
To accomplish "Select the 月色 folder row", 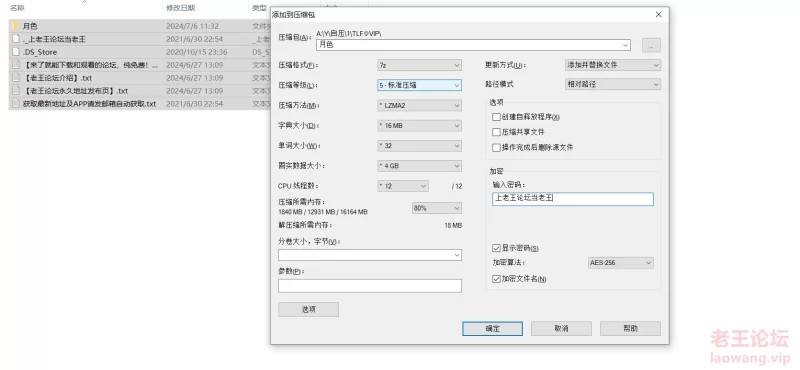I will 140,26.
